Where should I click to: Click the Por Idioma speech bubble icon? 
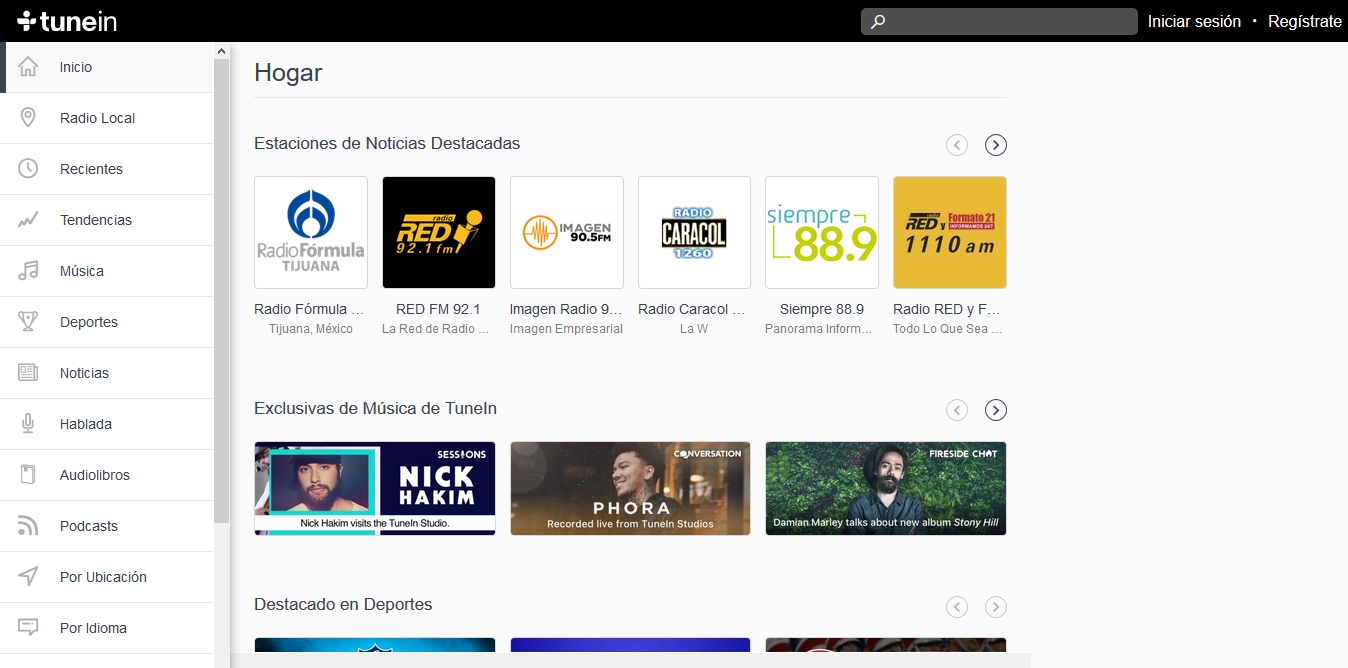pos(28,628)
